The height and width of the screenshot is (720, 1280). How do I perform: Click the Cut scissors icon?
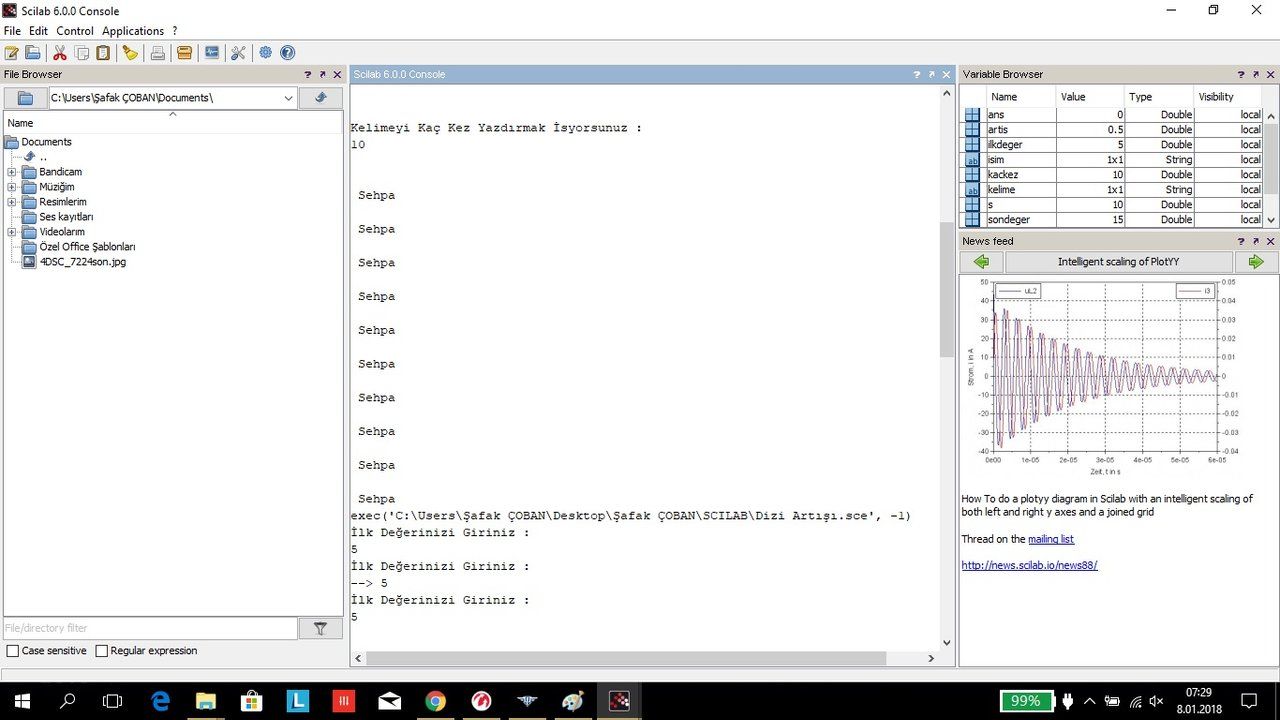click(60, 53)
